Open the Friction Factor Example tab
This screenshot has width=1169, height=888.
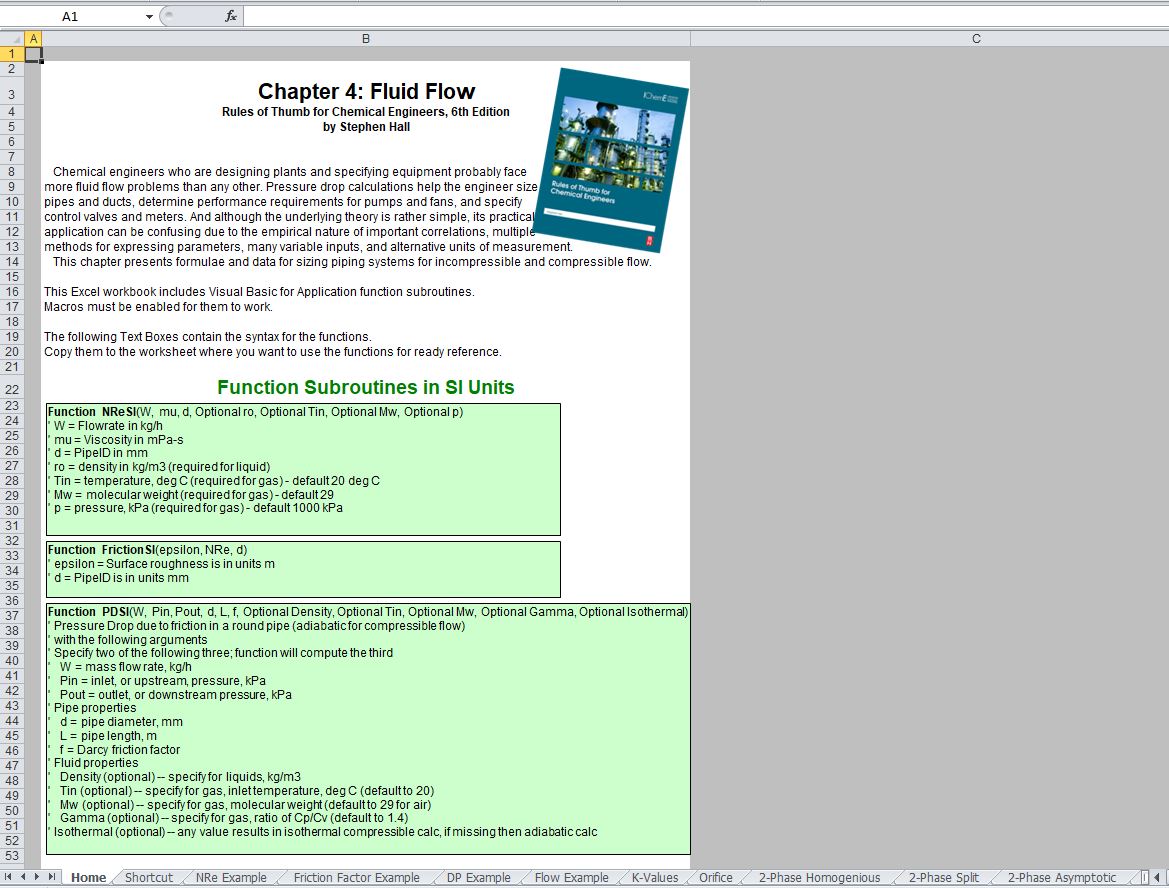coord(356,878)
